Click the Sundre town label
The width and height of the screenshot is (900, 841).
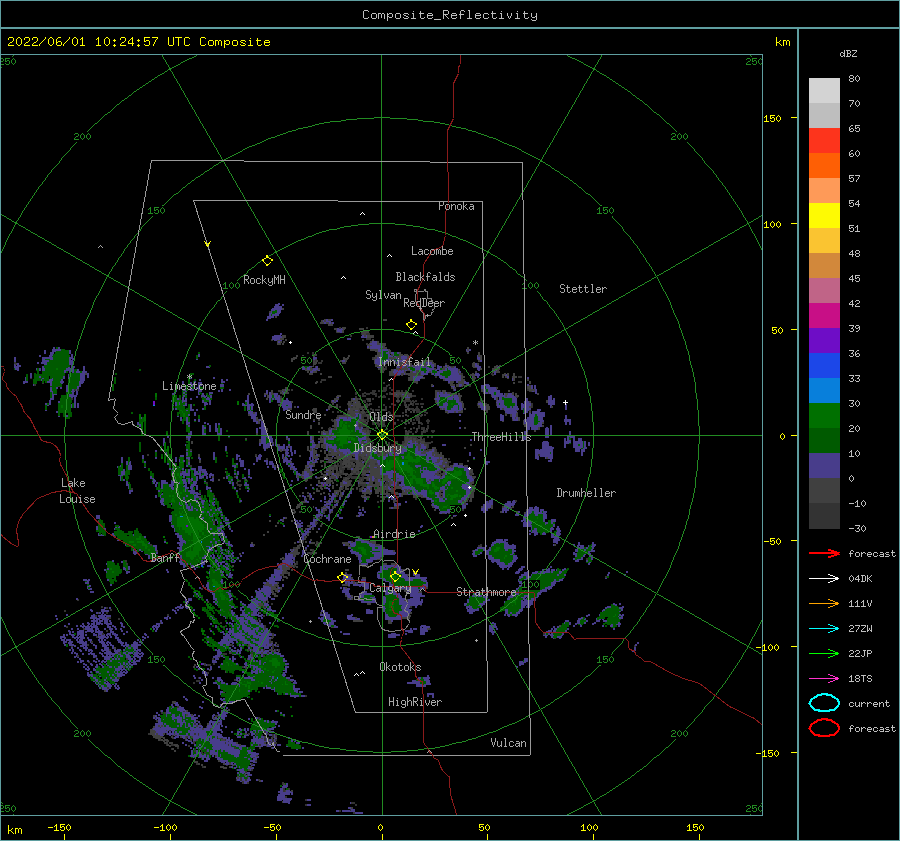(x=303, y=414)
